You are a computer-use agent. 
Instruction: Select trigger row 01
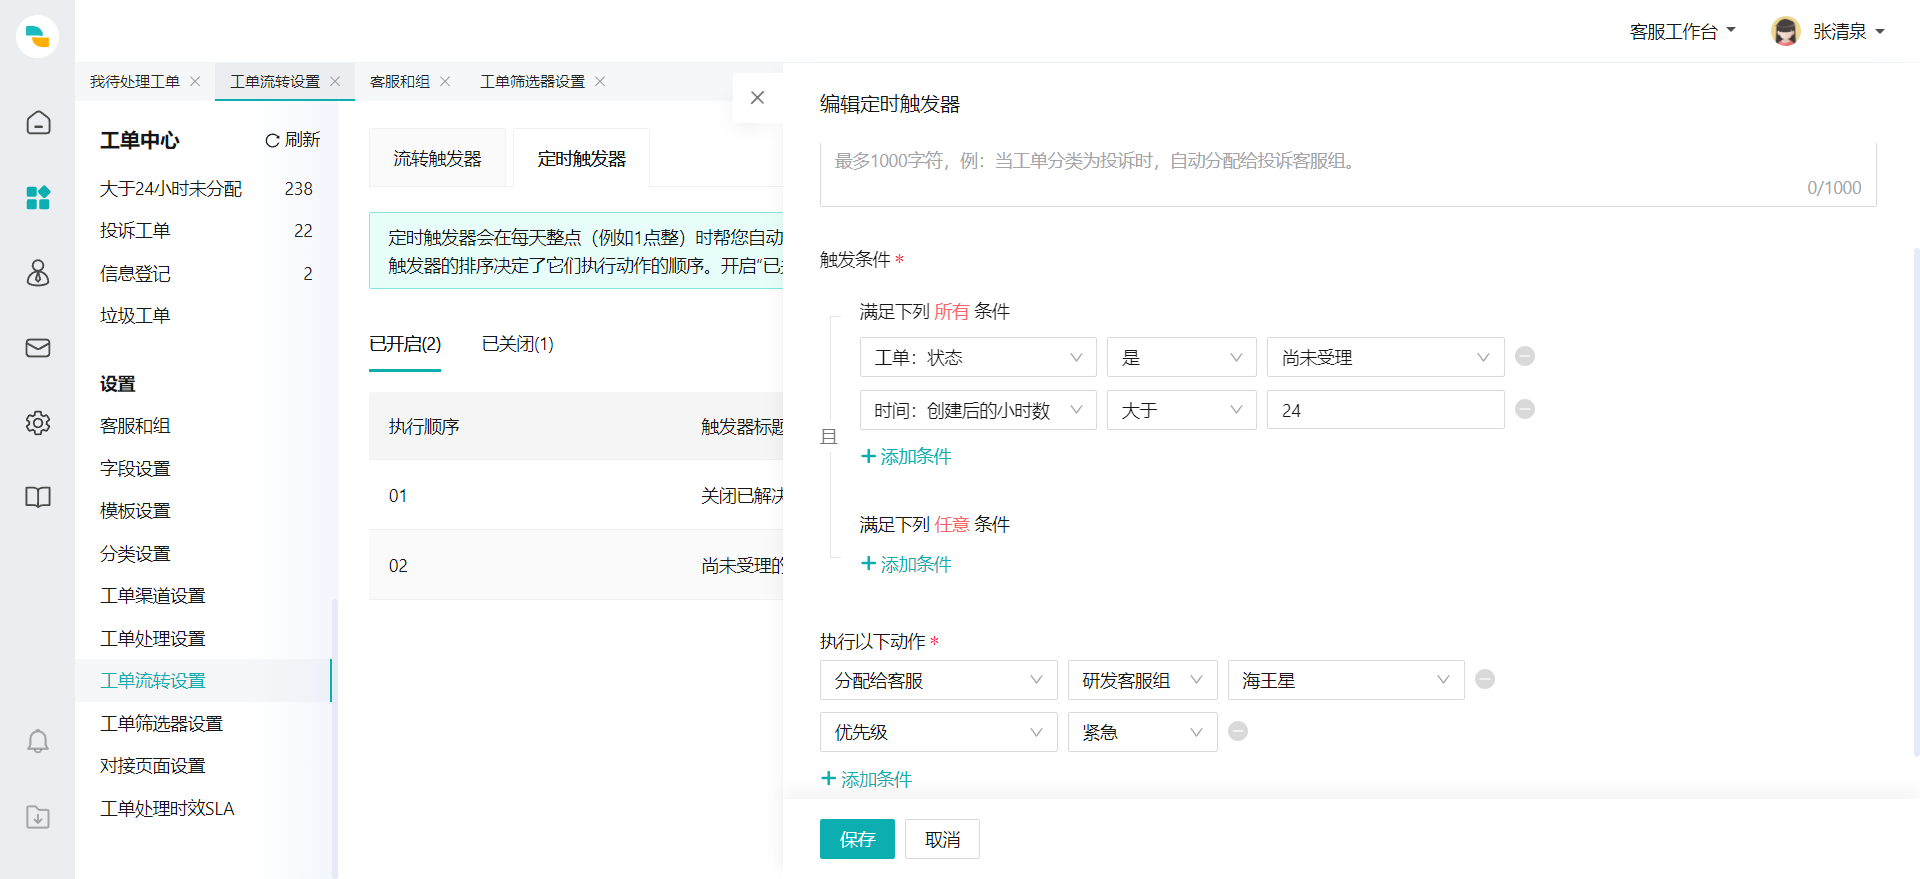[576, 495]
